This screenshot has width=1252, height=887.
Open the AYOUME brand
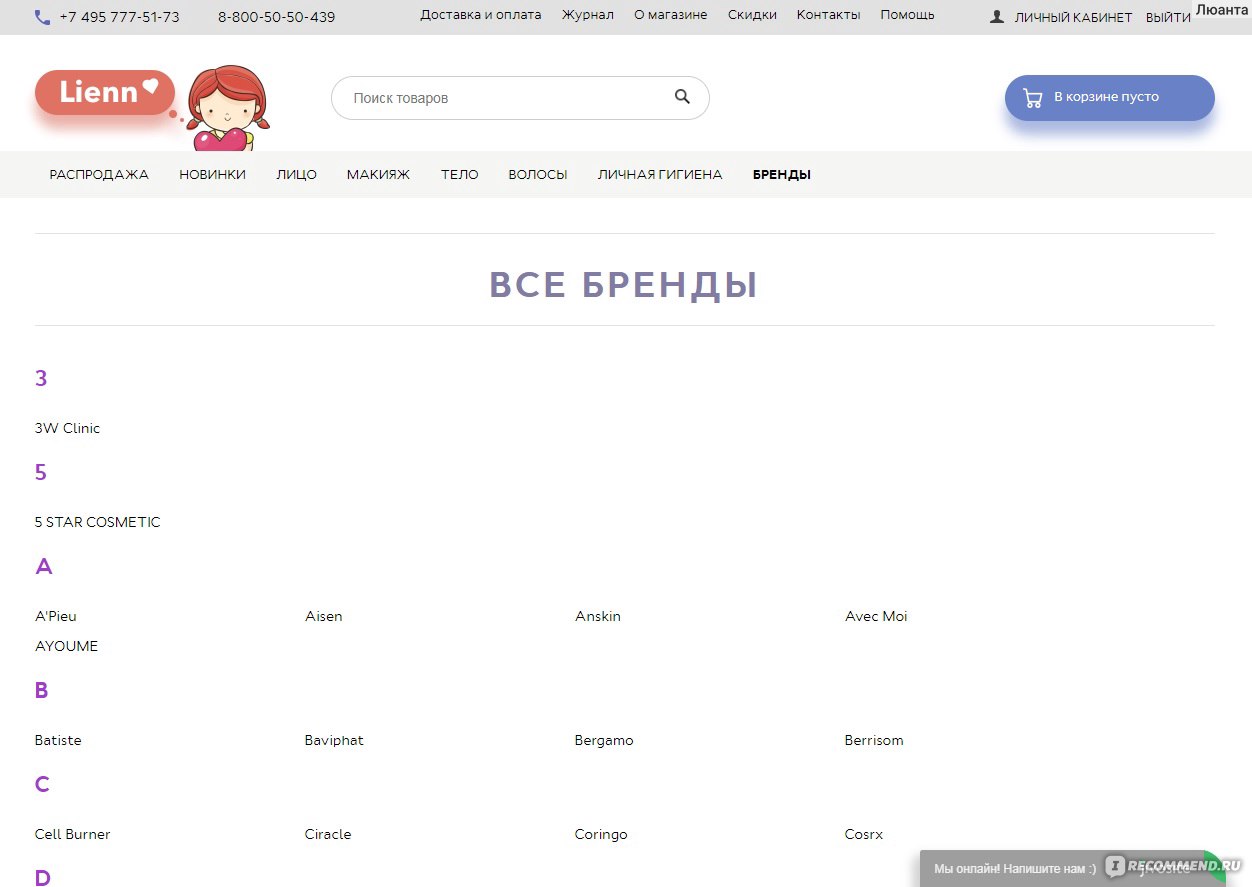coord(67,646)
